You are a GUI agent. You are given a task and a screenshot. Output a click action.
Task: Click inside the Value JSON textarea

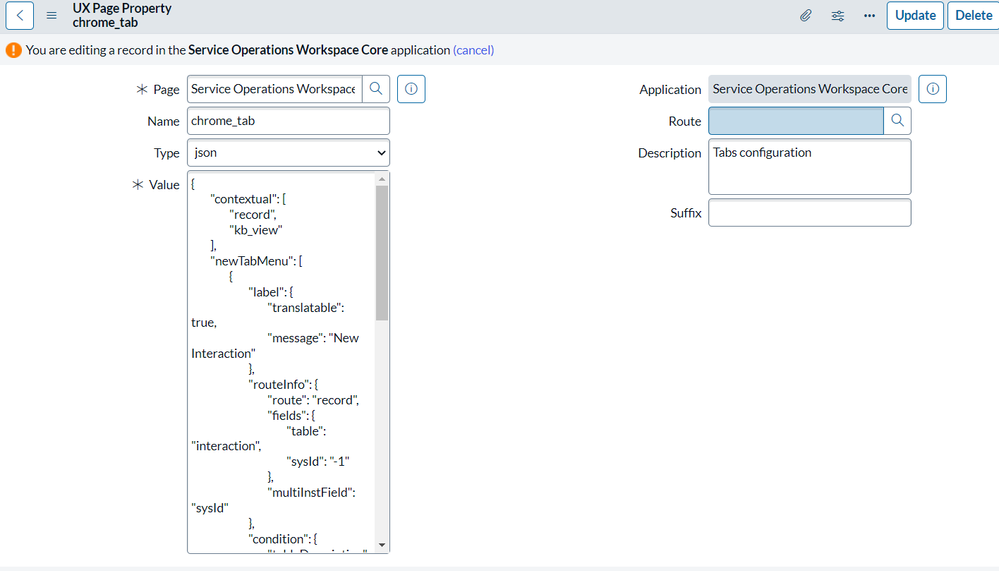281,361
